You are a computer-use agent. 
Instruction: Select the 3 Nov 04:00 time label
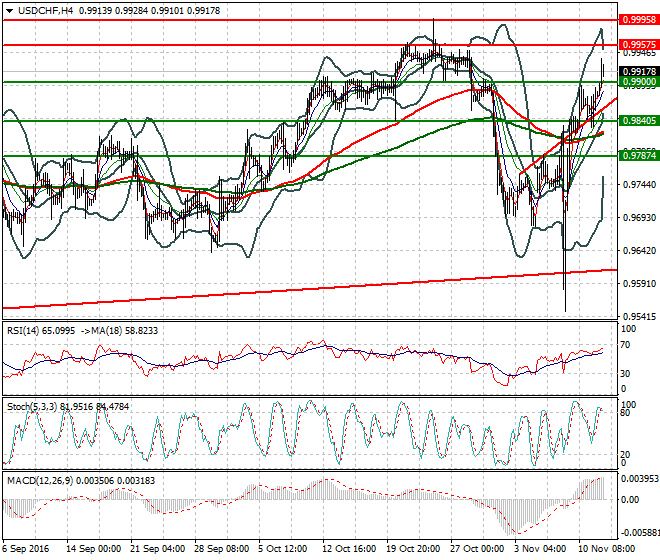click(x=540, y=549)
